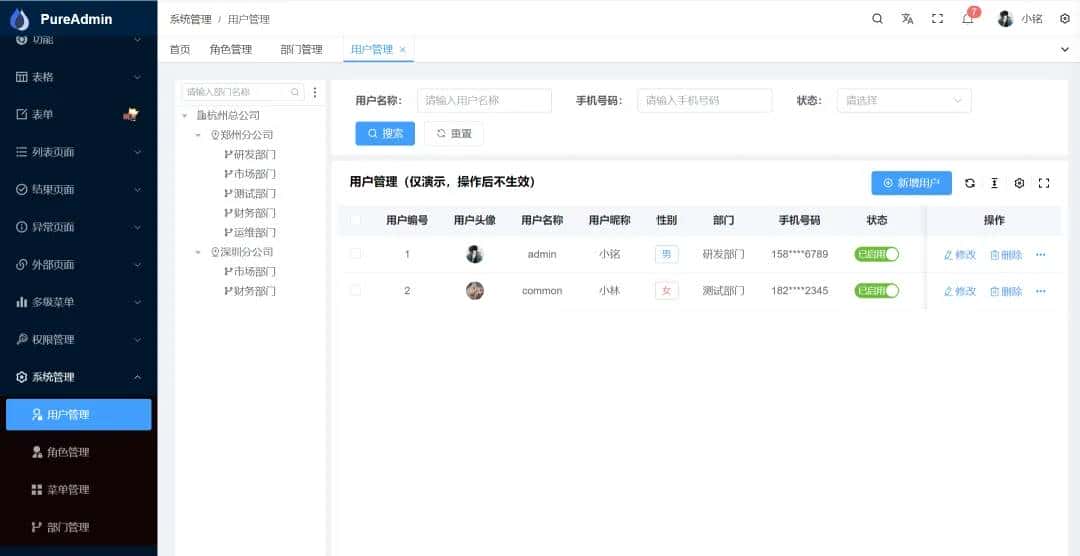Open 异常页面 sidebar menu

click(79, 227)
